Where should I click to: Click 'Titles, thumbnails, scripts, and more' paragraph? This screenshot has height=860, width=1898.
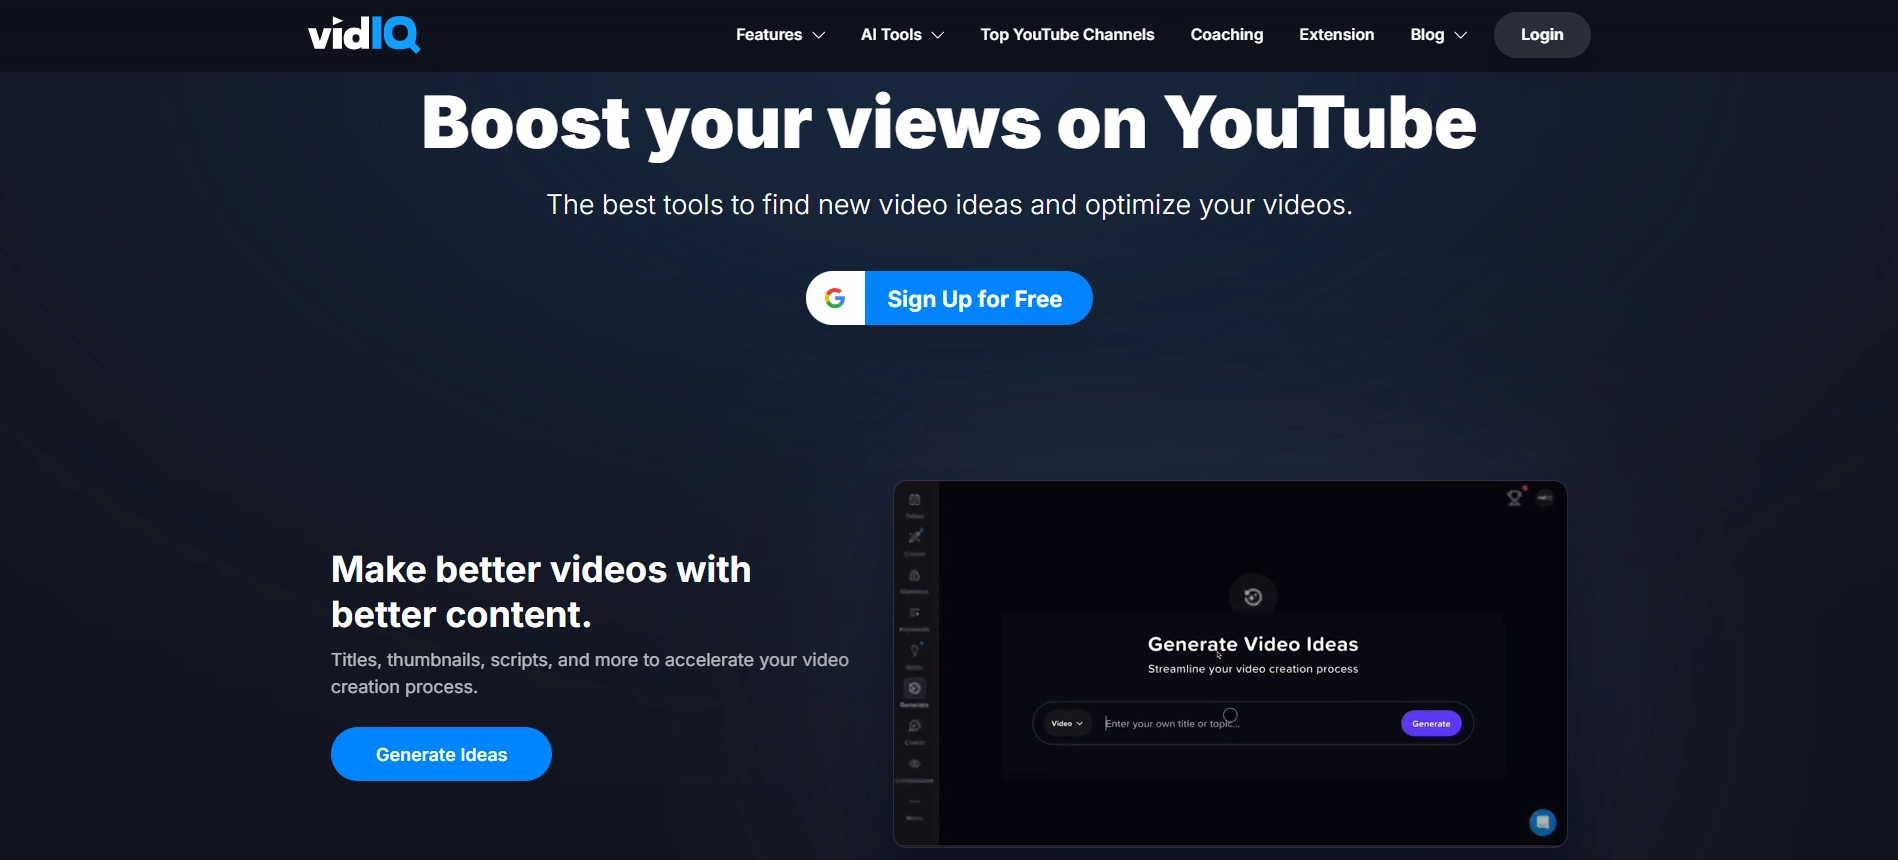[590, 673]
